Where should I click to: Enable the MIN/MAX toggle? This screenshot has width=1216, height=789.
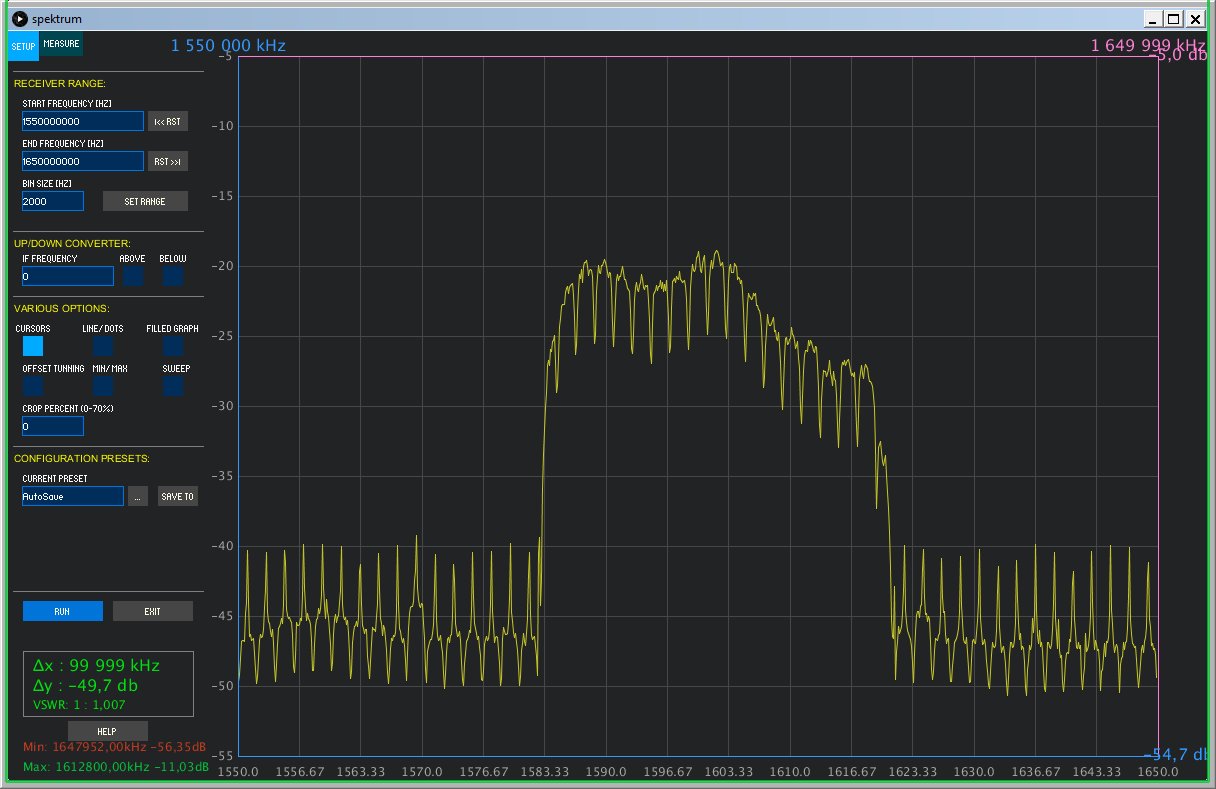103,386
